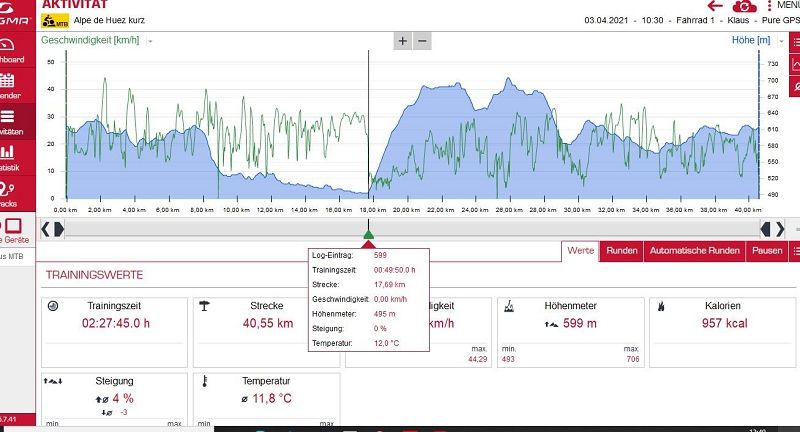Open Tracks route icon in sidebar
This screenshot has height=432, width=800.
coord(6,191)
